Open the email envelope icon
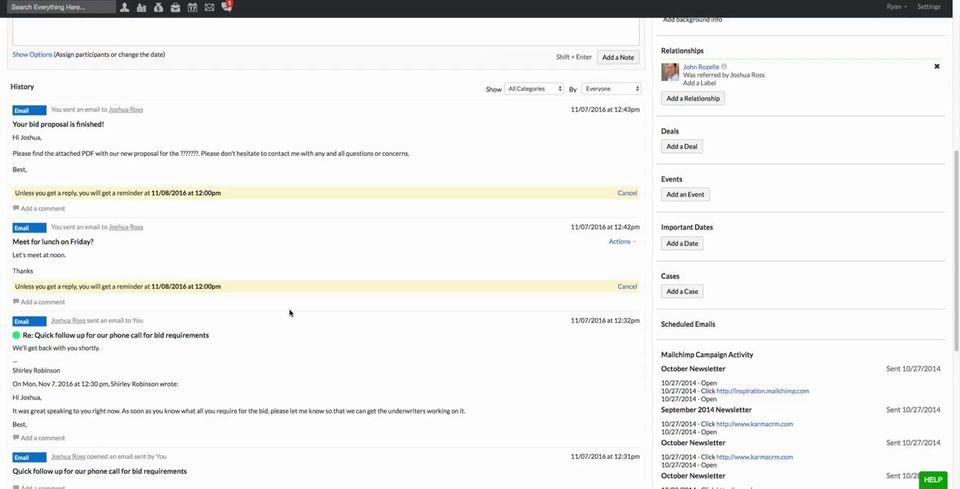The height and width of the screenshot is (489, 960). [209, 7]
